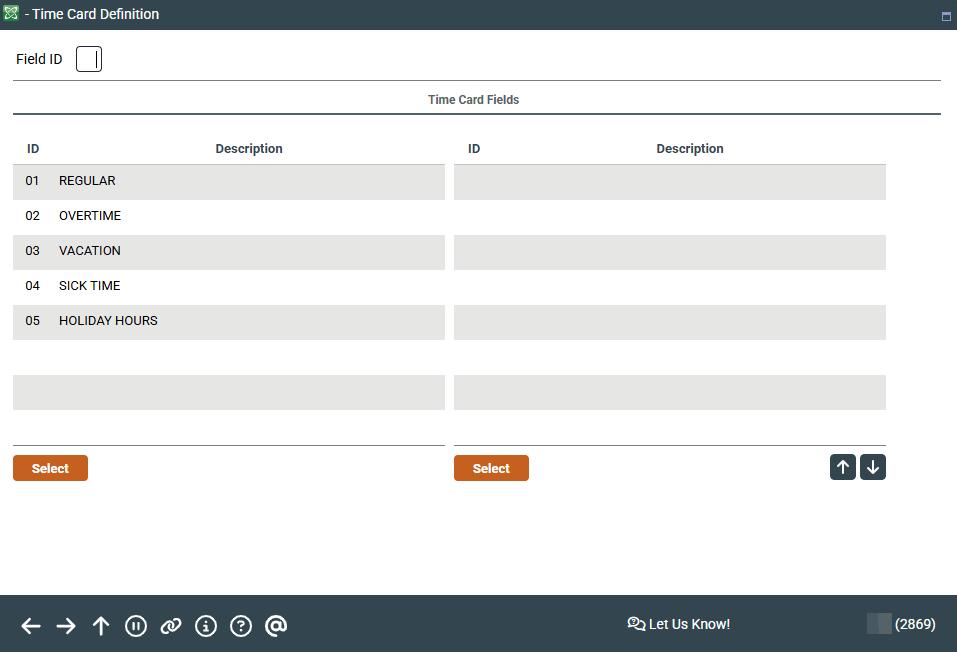The height and width of the screenshot is (652, 957).
Task: Click the back arrow icon in bottom toolbar
Action: click(x=31, y=626)
